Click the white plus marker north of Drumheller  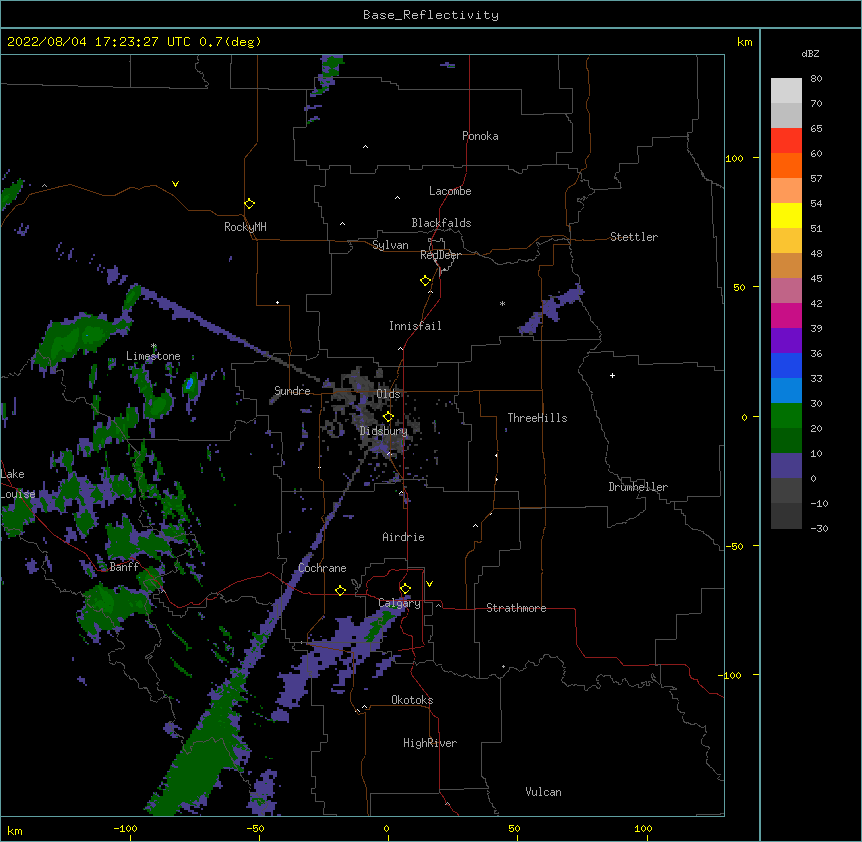[x=612, y=375]
